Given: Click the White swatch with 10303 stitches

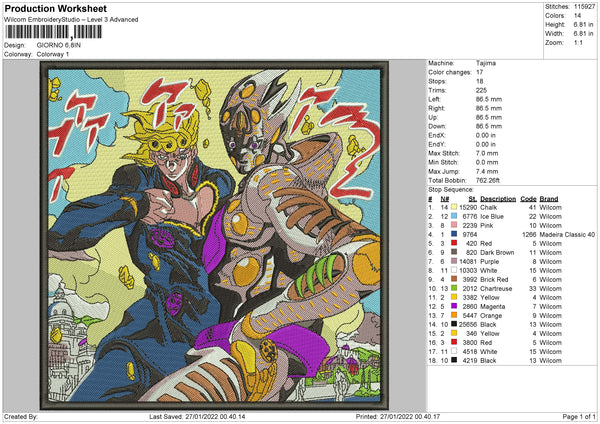Looking at the screenshot, I should [x=454, y=270].
